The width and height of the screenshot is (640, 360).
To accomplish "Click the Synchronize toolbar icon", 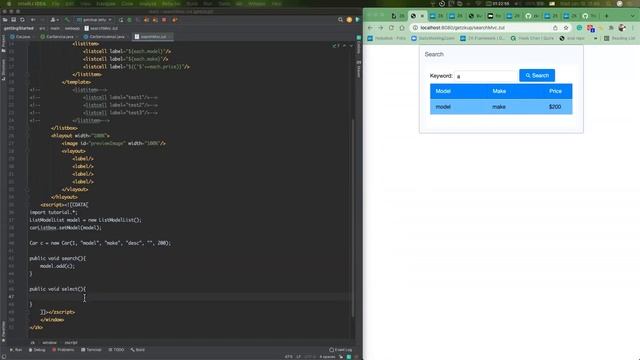I will pos(22,20).
